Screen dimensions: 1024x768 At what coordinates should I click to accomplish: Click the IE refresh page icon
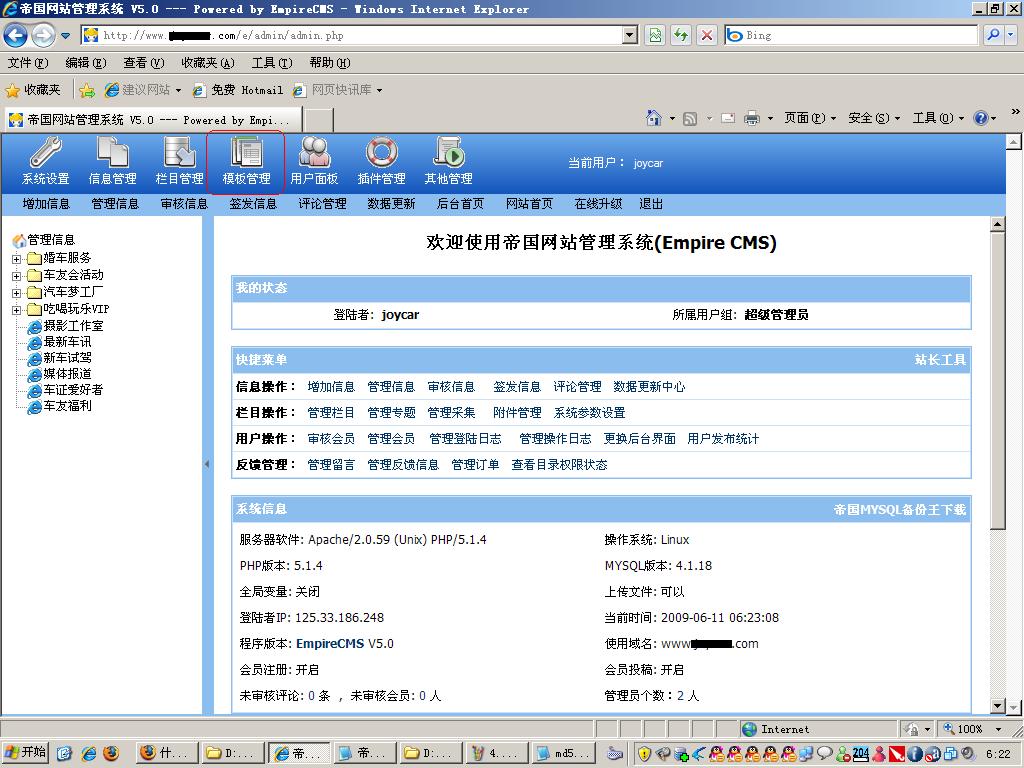click(681, 35)
